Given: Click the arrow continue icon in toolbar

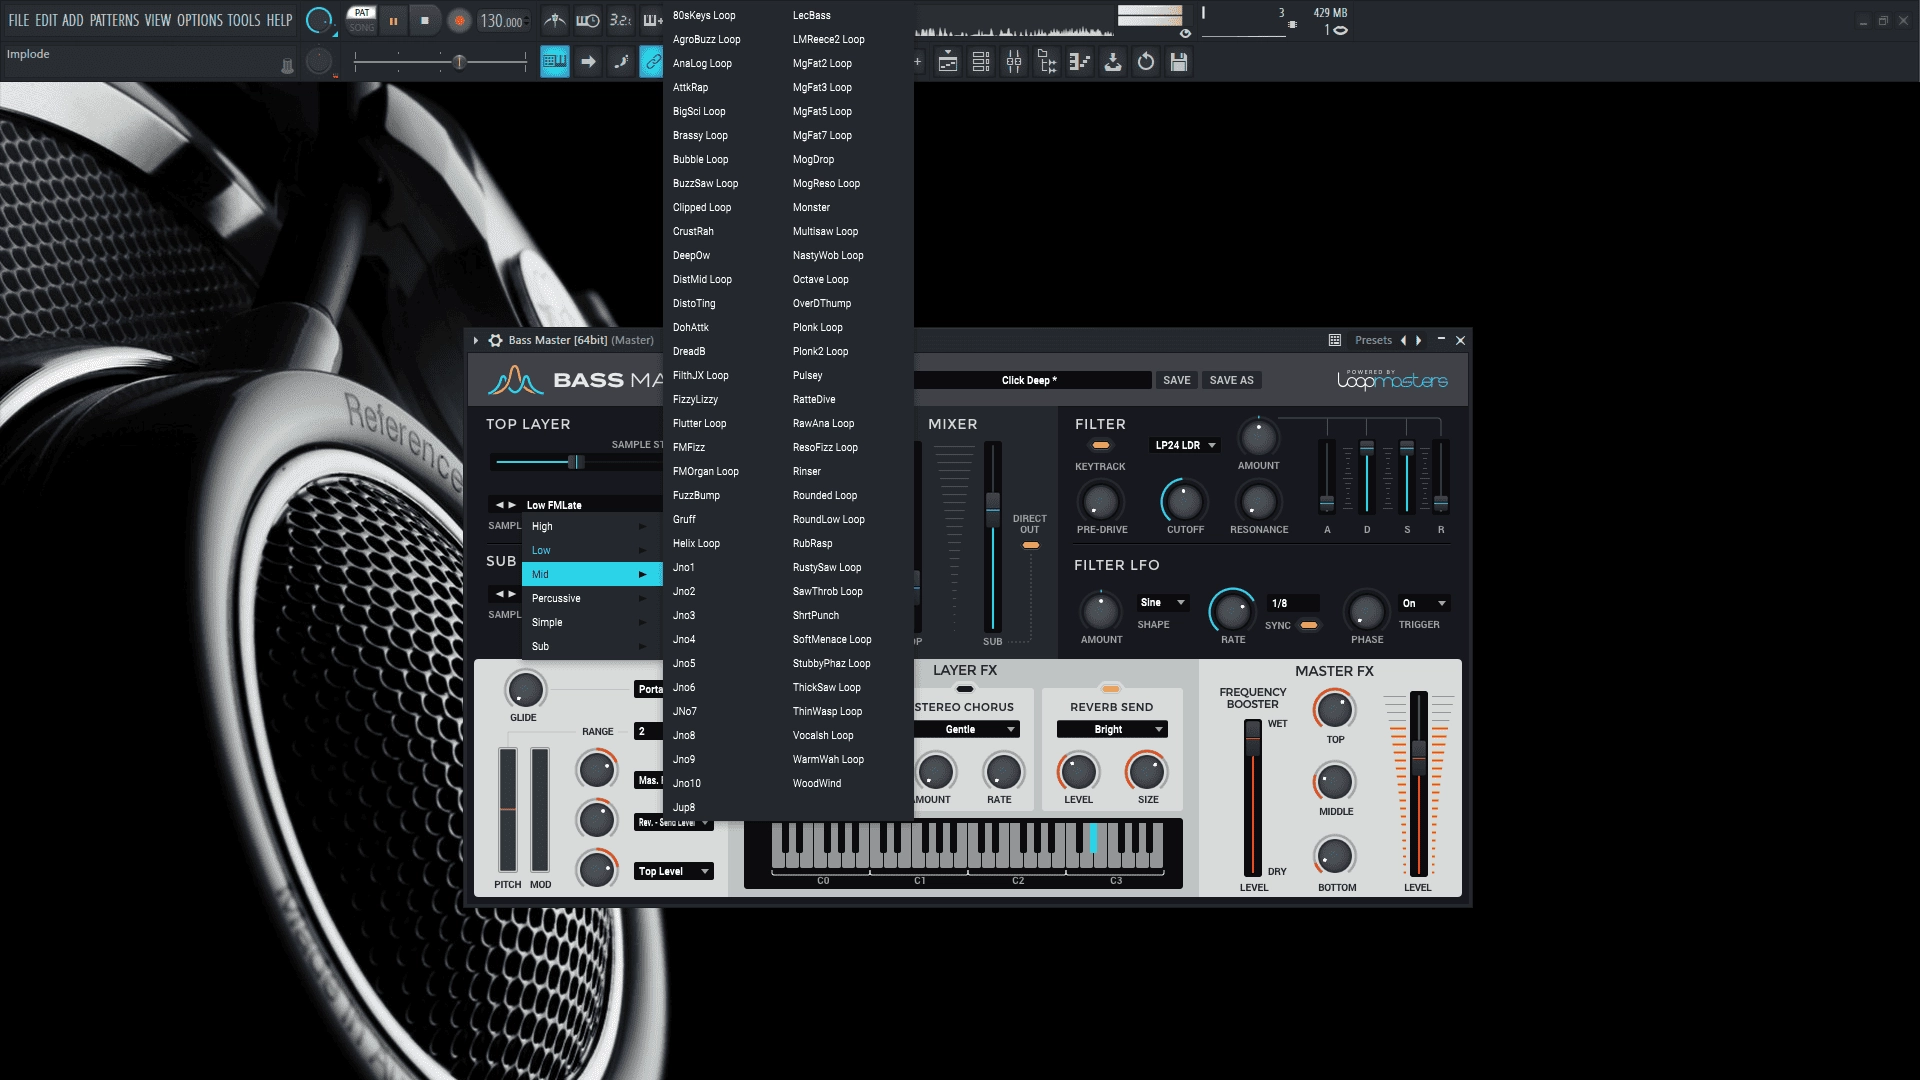Looking at the screenshot, I should pyautogui.click(x=588, y=62).
